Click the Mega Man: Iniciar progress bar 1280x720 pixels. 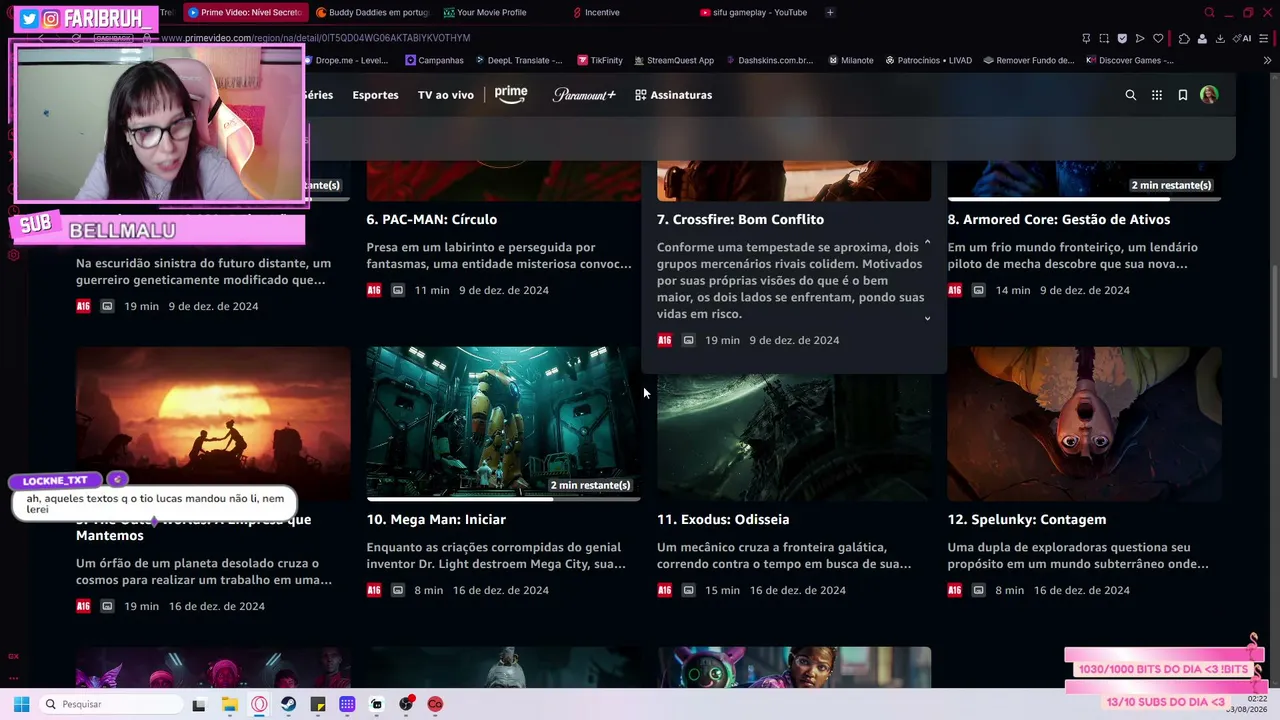[x=504, y=499]
